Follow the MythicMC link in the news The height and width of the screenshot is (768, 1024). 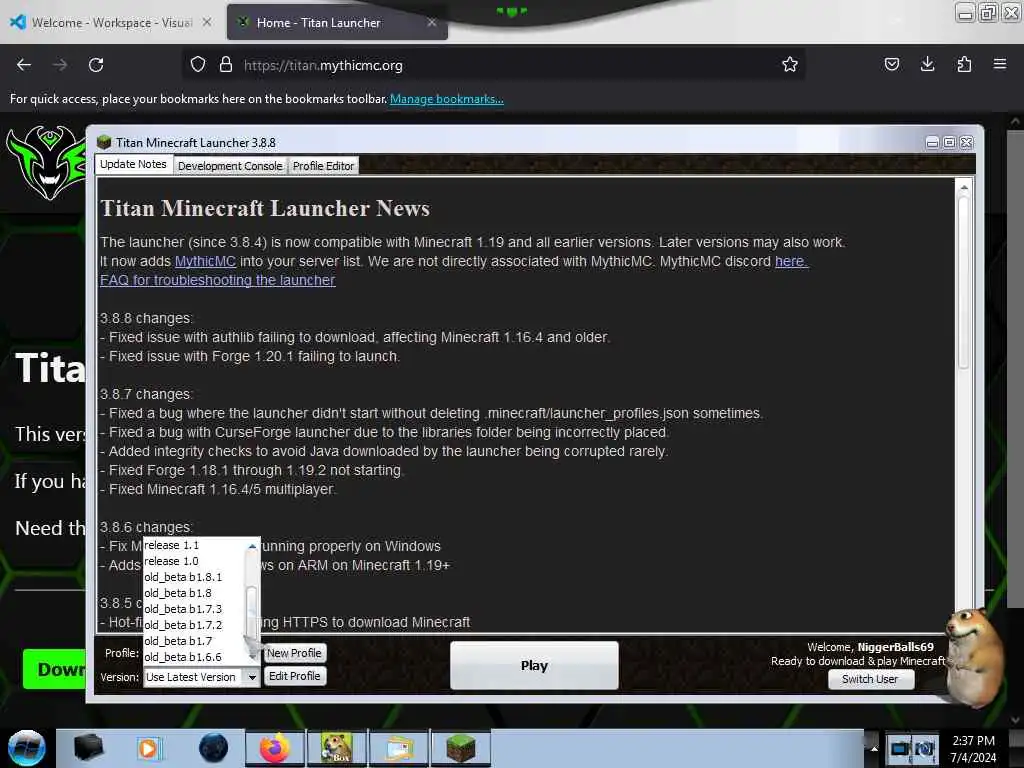click(205, 261)
